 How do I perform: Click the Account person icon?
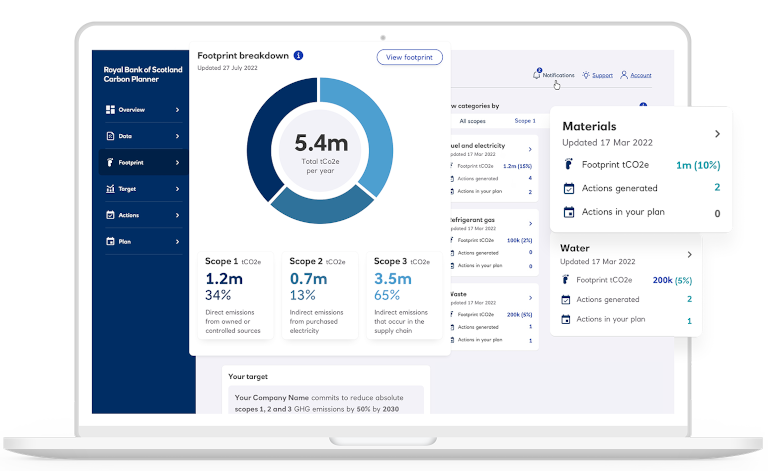click(624, 75)
